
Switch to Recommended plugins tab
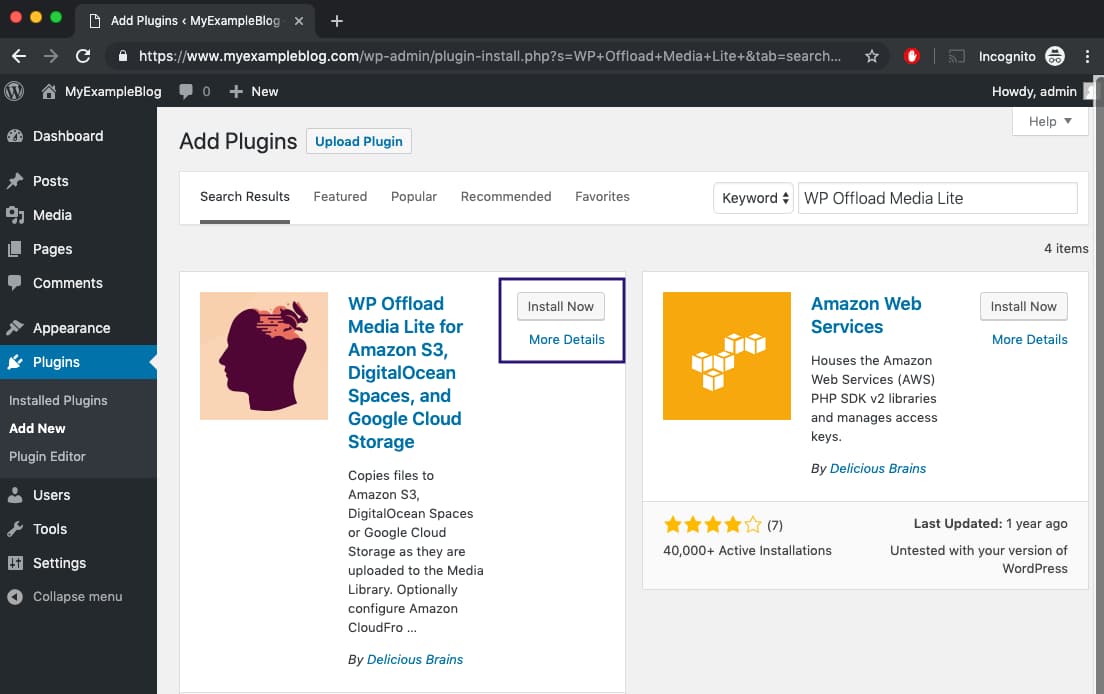click(506, 196)
